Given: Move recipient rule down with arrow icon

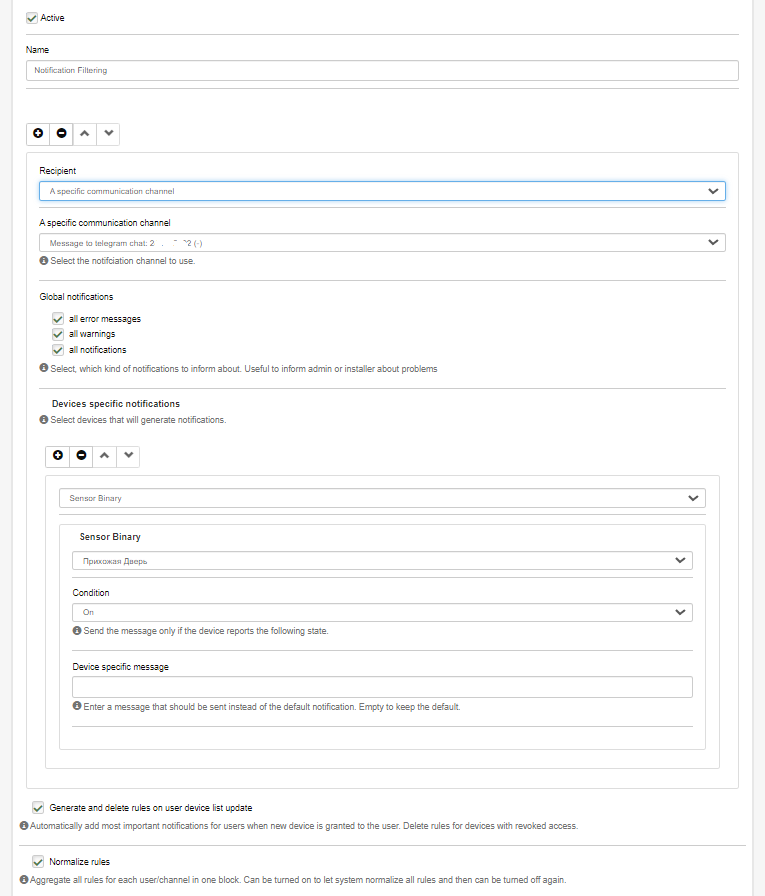Looking at the screenshot, I should pyautogui.click(x=109, y=133).
